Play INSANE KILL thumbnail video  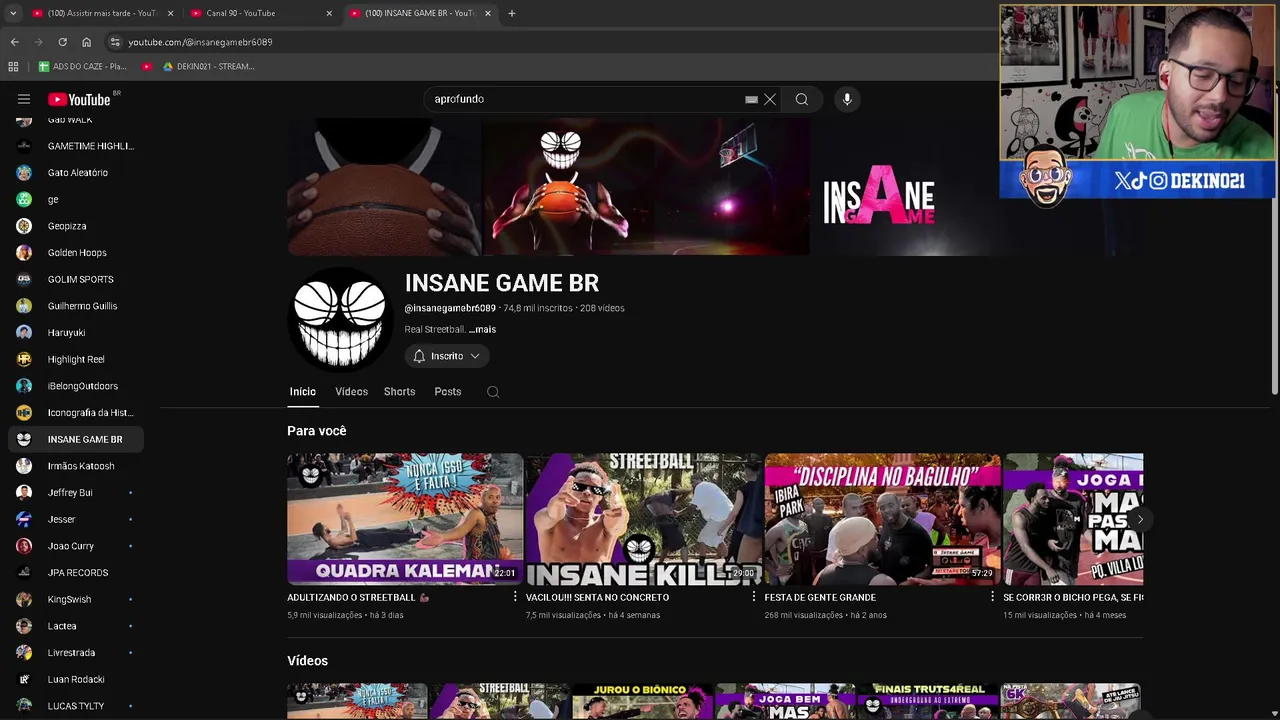click(x=644, y=519)
